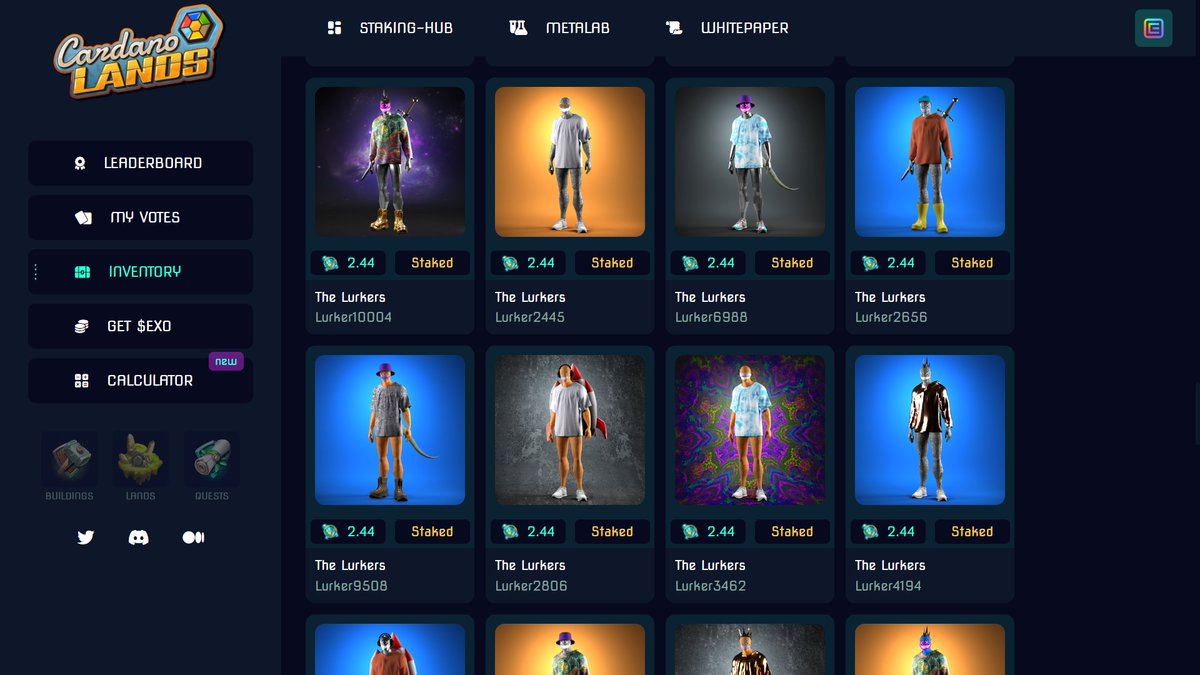Click the new badge on Calculator
This screenshot has height=675, width=1200.
click(226, 361)
